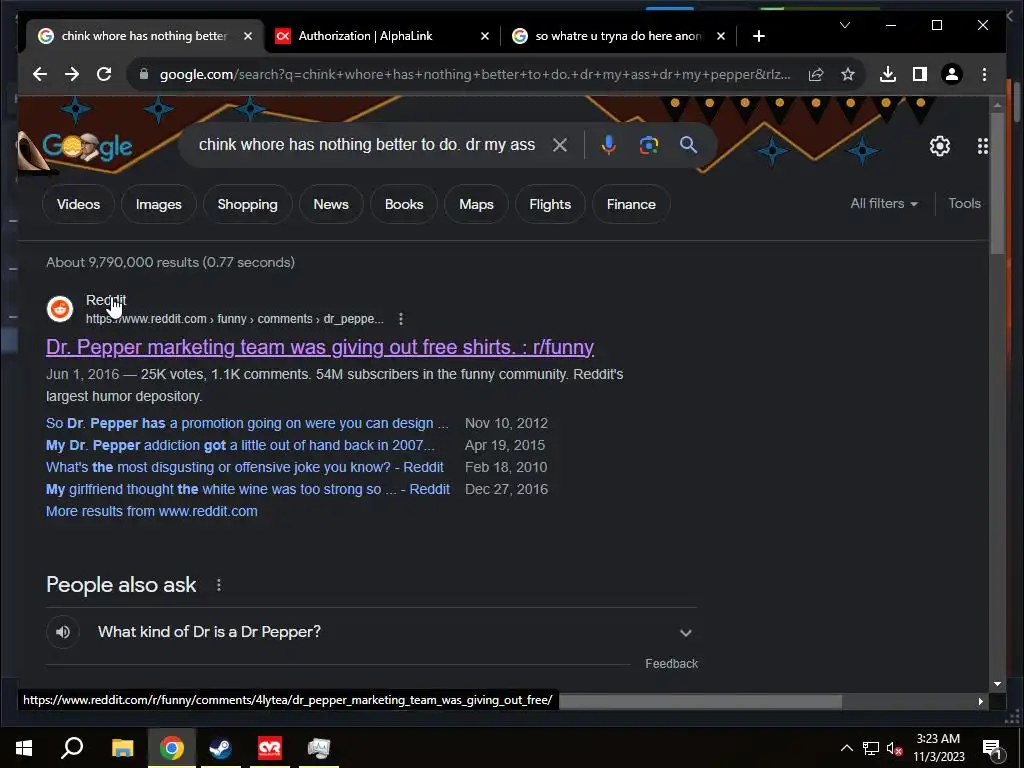The width and height of the screenshot is (1024, 768).
Task: Show hidden system tray icons
Action: pos(846,748)
